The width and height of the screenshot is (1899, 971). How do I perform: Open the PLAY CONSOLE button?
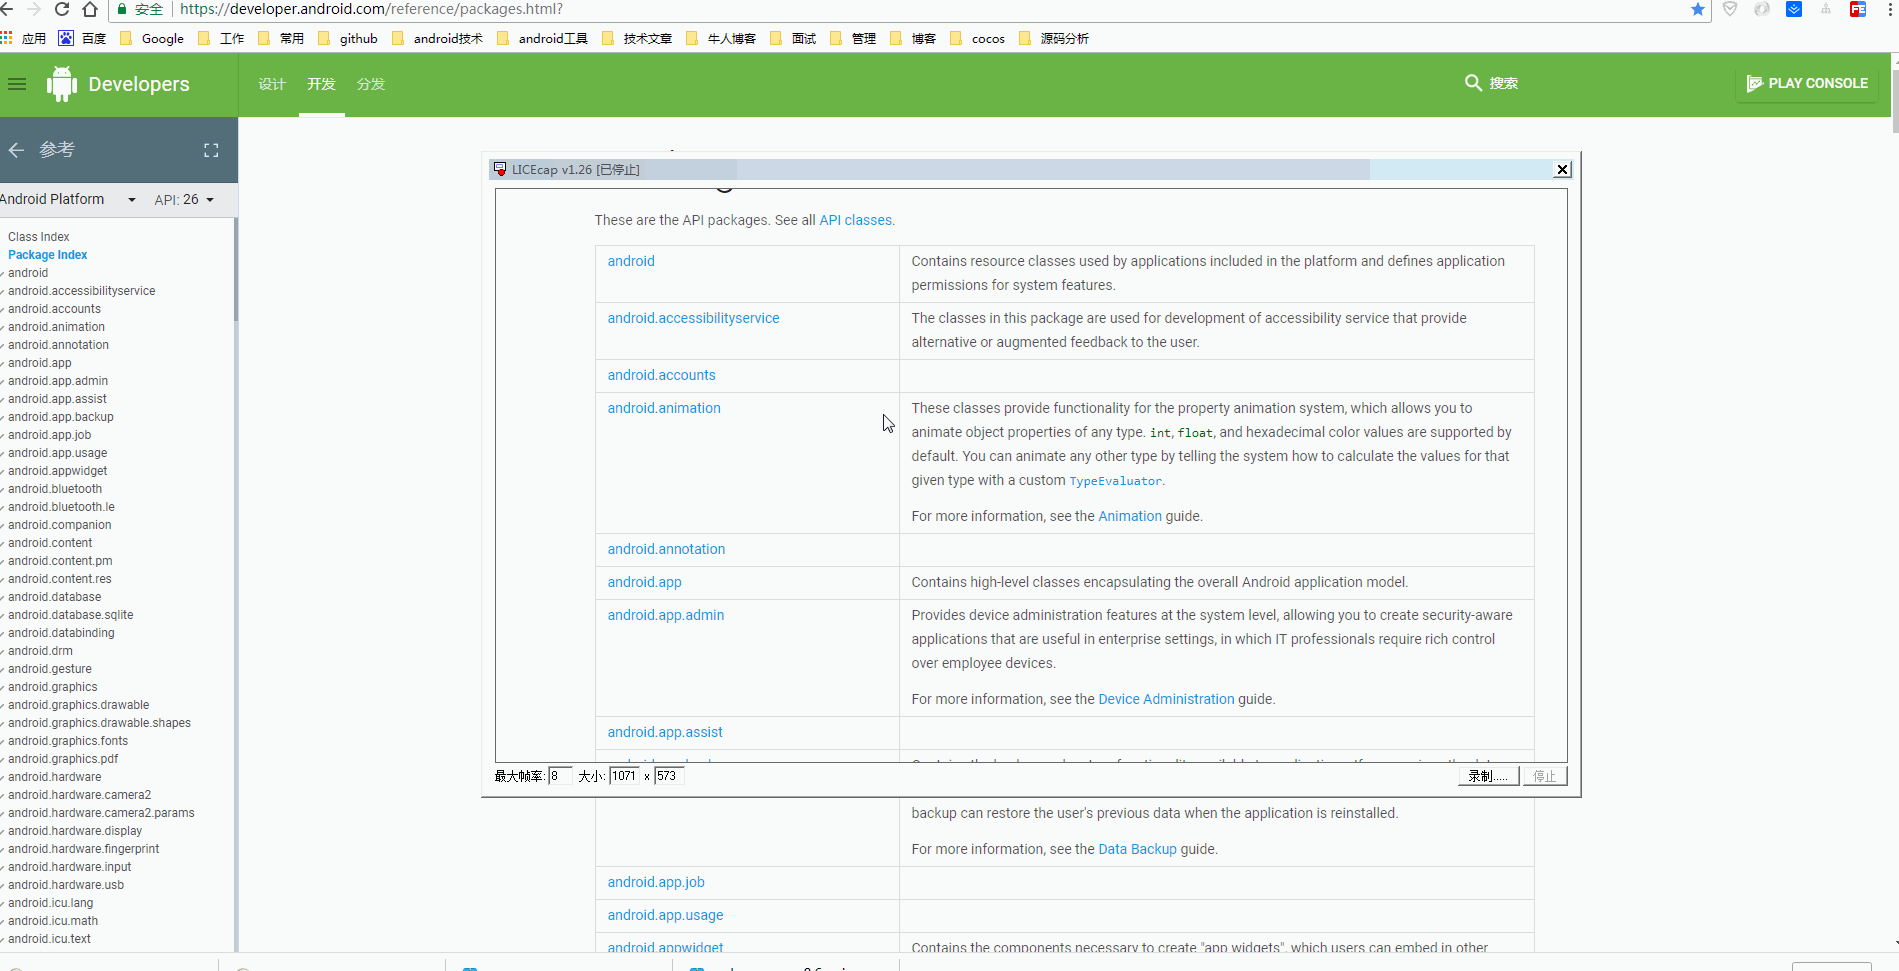coord(1806,83)
